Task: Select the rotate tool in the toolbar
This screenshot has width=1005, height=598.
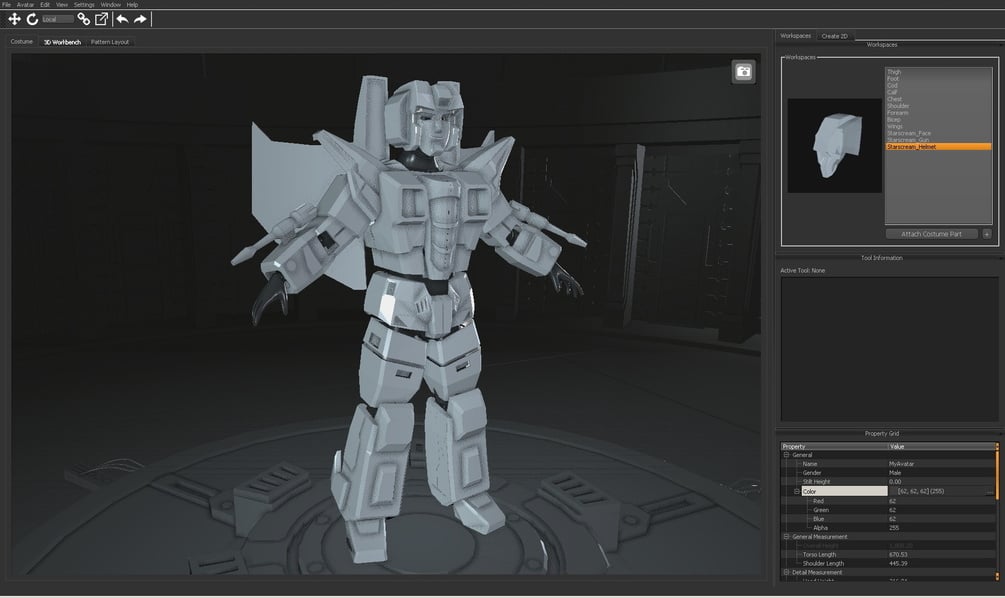Action: pyautogui.click(x=32, y=19)
